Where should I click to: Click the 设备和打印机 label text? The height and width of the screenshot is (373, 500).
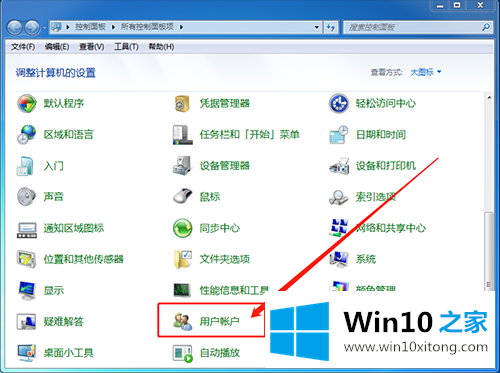386,166
